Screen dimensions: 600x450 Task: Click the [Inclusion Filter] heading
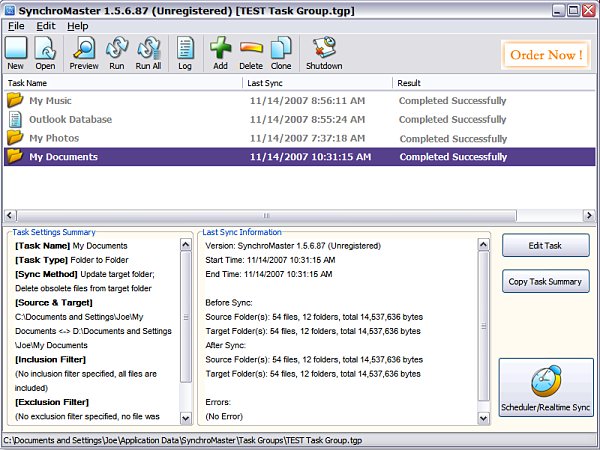50,360
